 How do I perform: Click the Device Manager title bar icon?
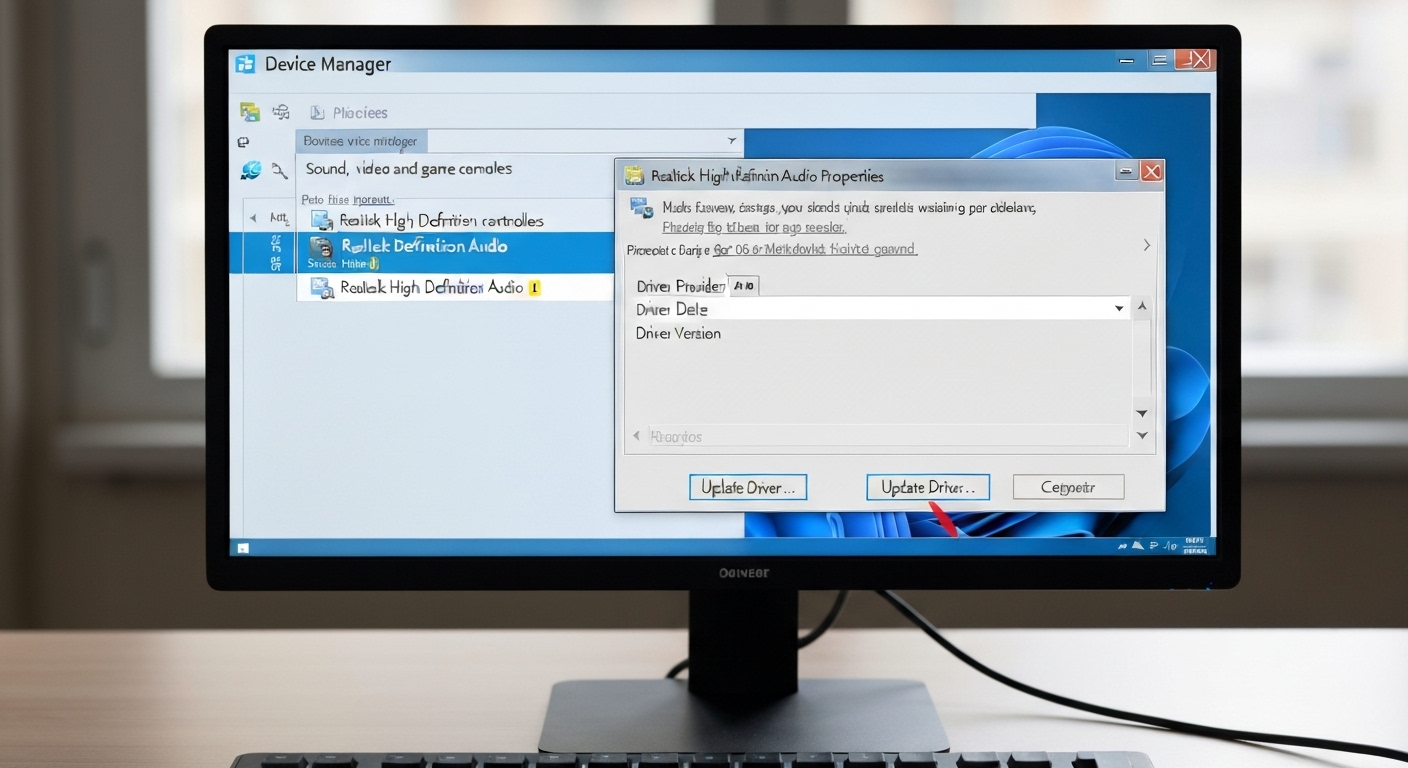coord(245,64)
